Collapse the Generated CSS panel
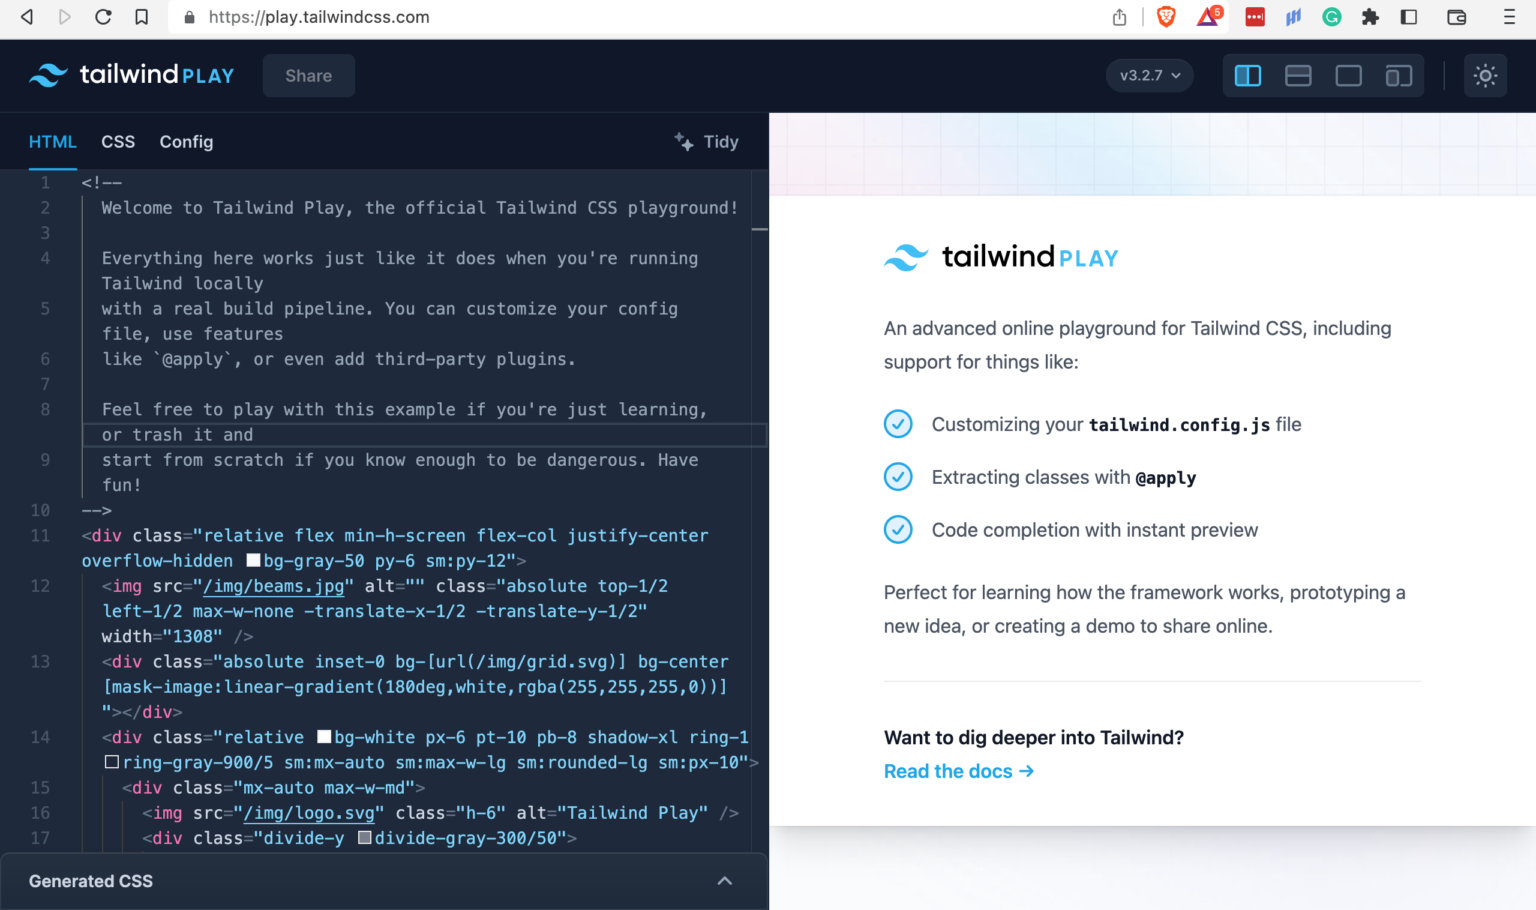The height and width of the screenshot is (910, 1536). click(725, 881)
